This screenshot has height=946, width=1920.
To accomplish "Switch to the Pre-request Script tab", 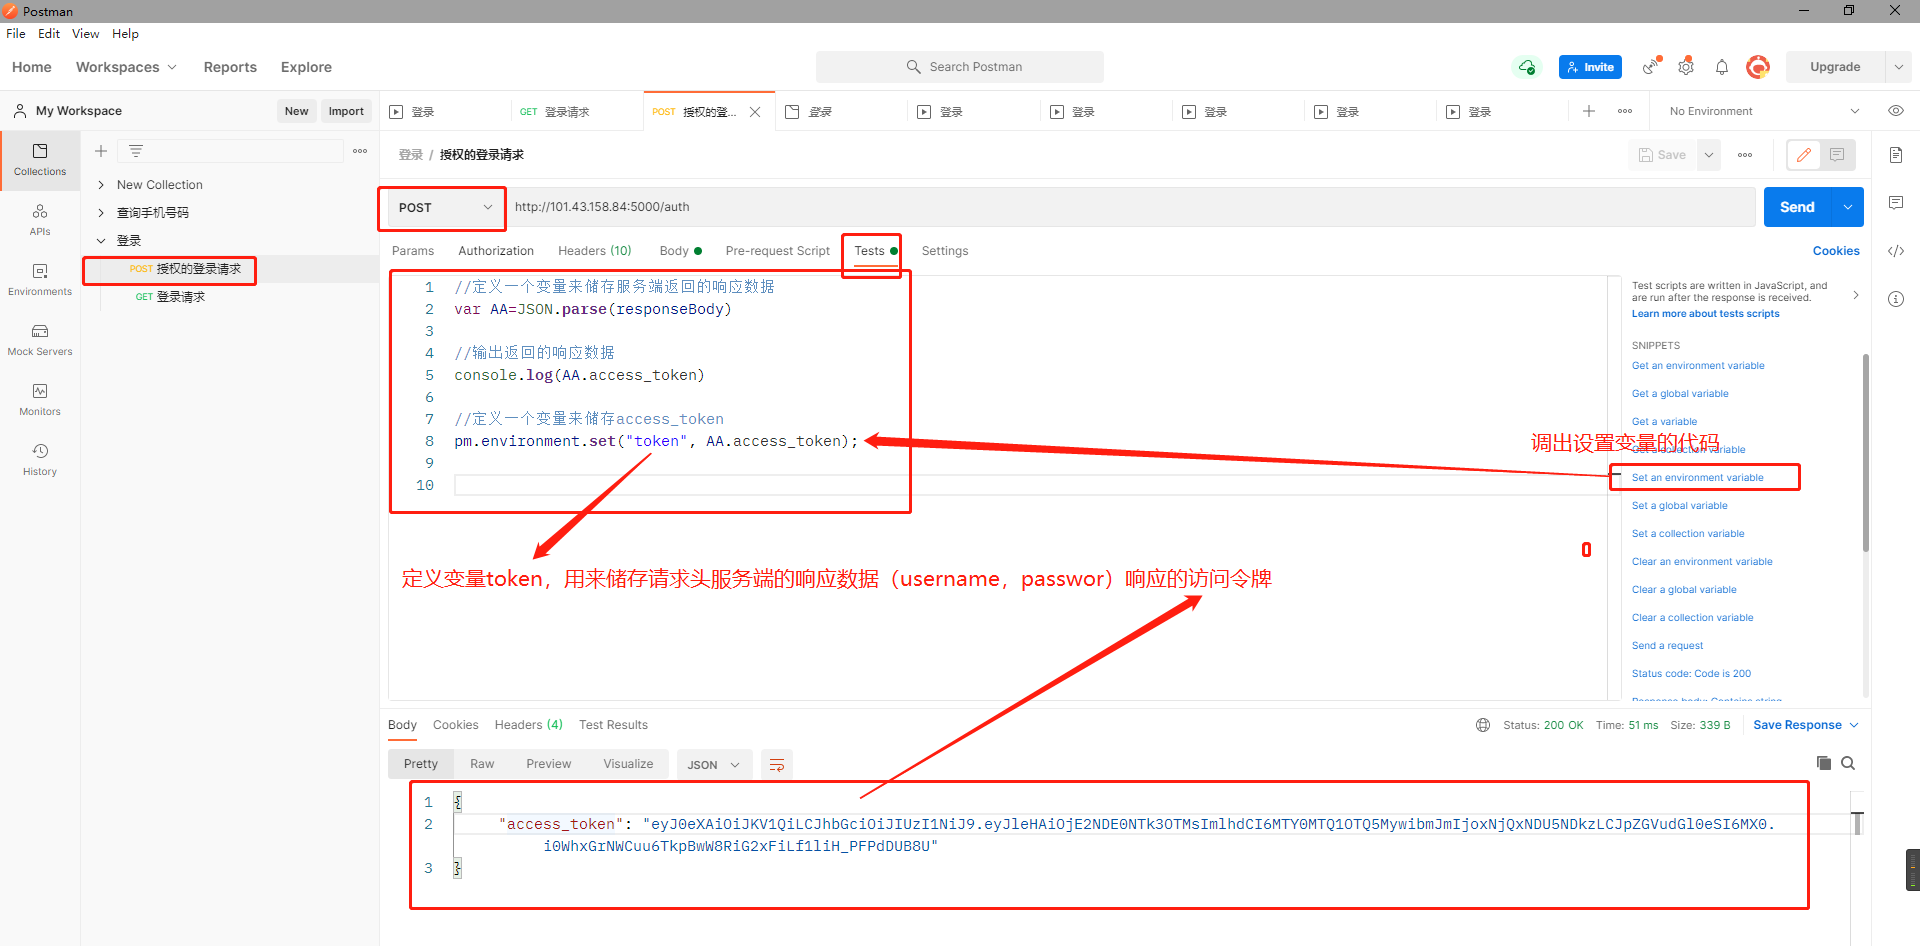I will [778, 251].
